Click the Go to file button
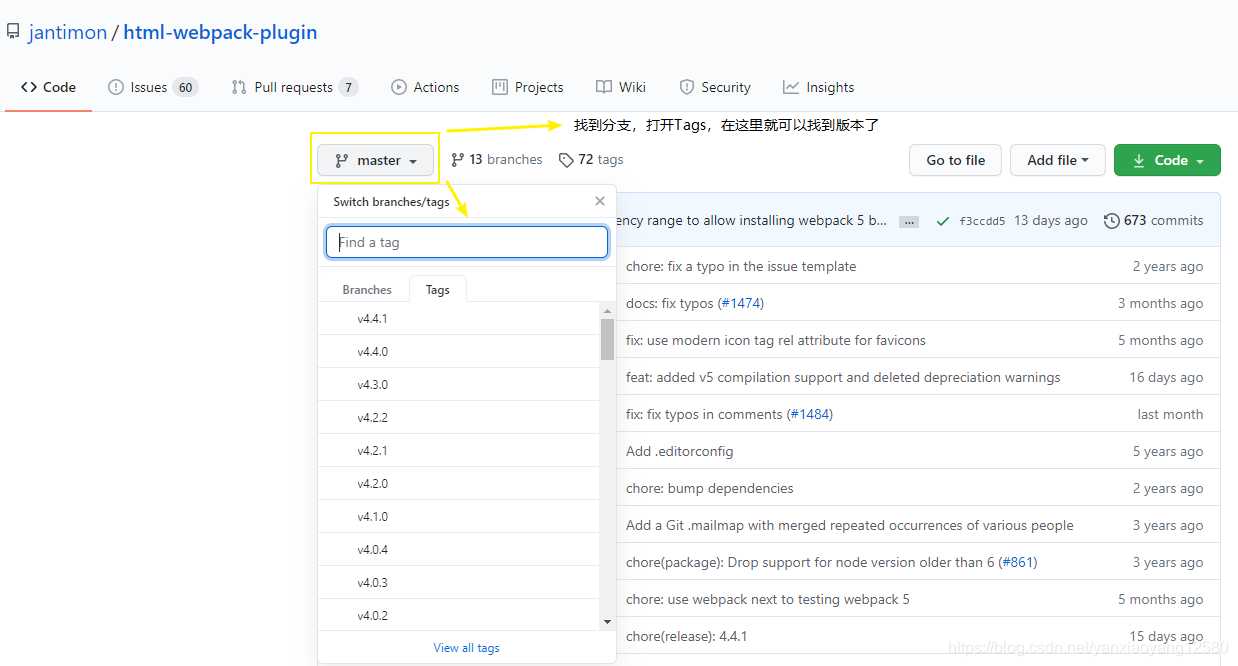 (954, 160)
